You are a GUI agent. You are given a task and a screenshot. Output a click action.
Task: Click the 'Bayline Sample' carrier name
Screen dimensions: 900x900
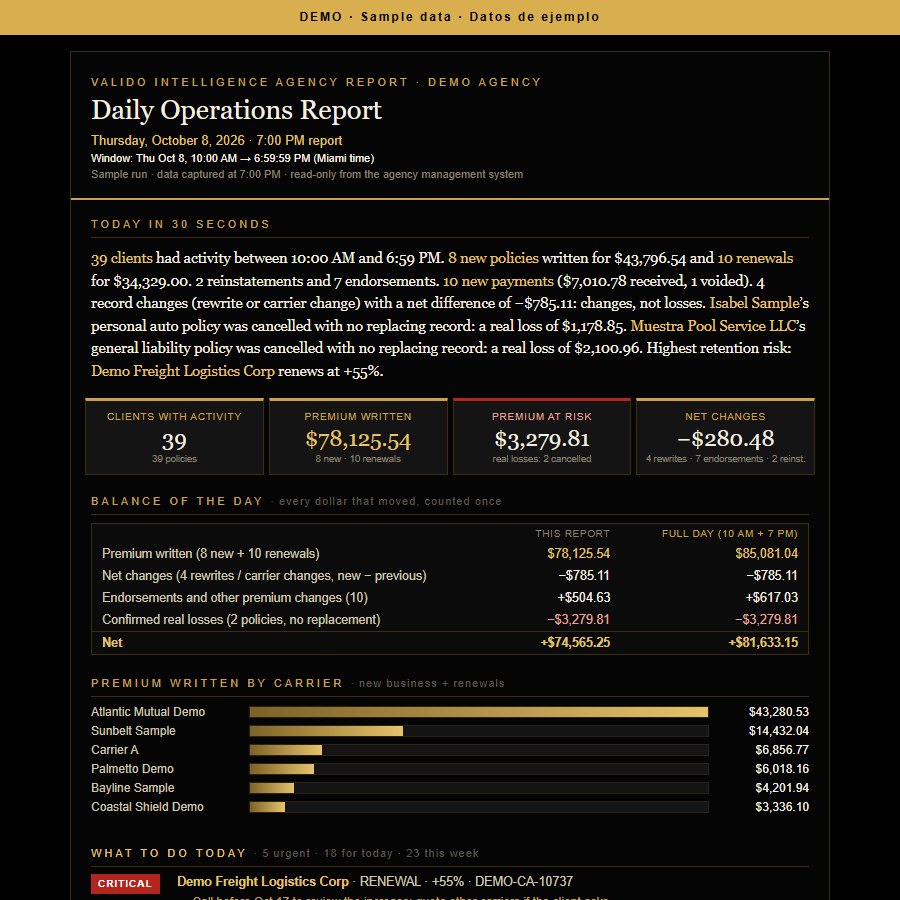pyautogui.click(x=133, y=788)
